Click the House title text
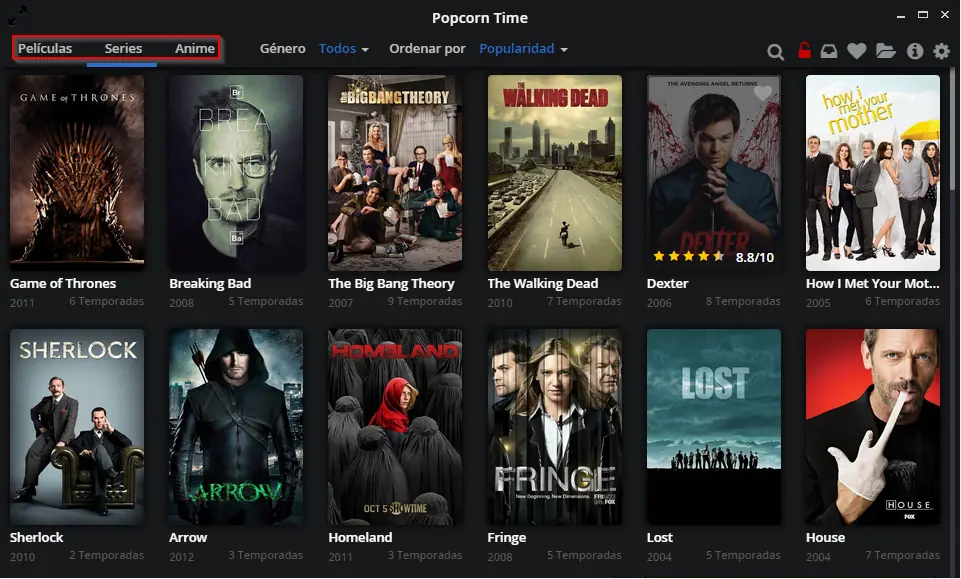 826,537
